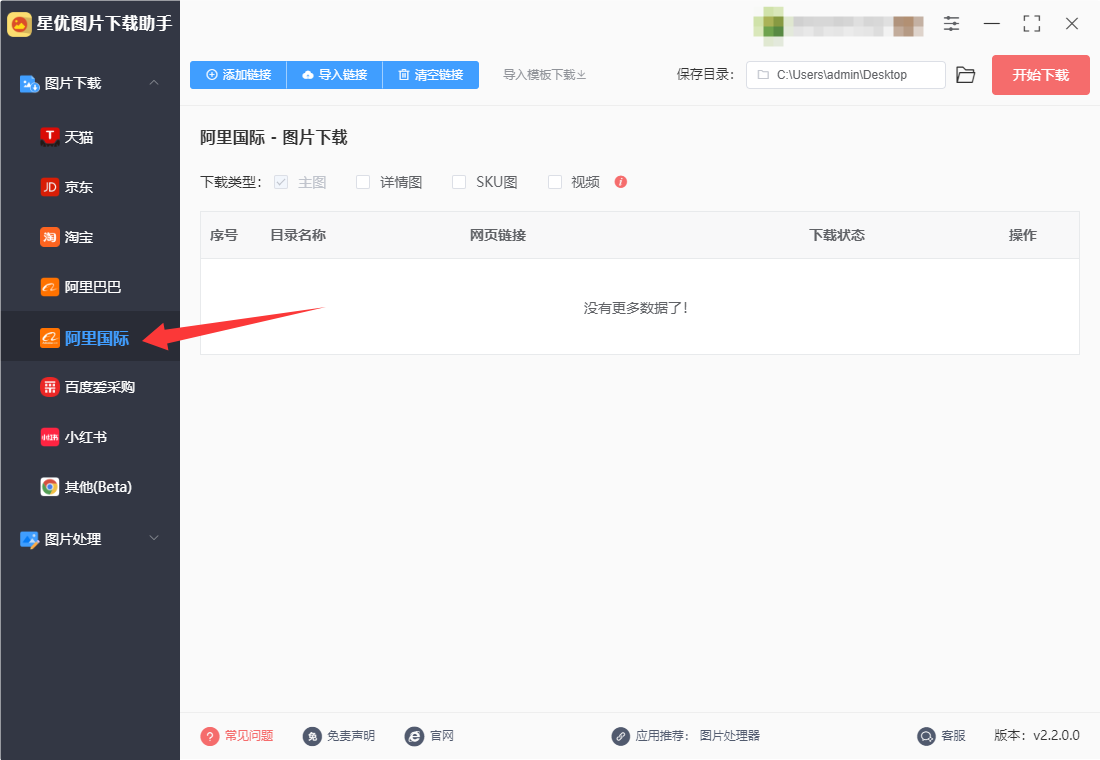The width and height of the screenshot is (1100, 760).
Task: Click the 导入链接 button
Action: tap(335, 75)
